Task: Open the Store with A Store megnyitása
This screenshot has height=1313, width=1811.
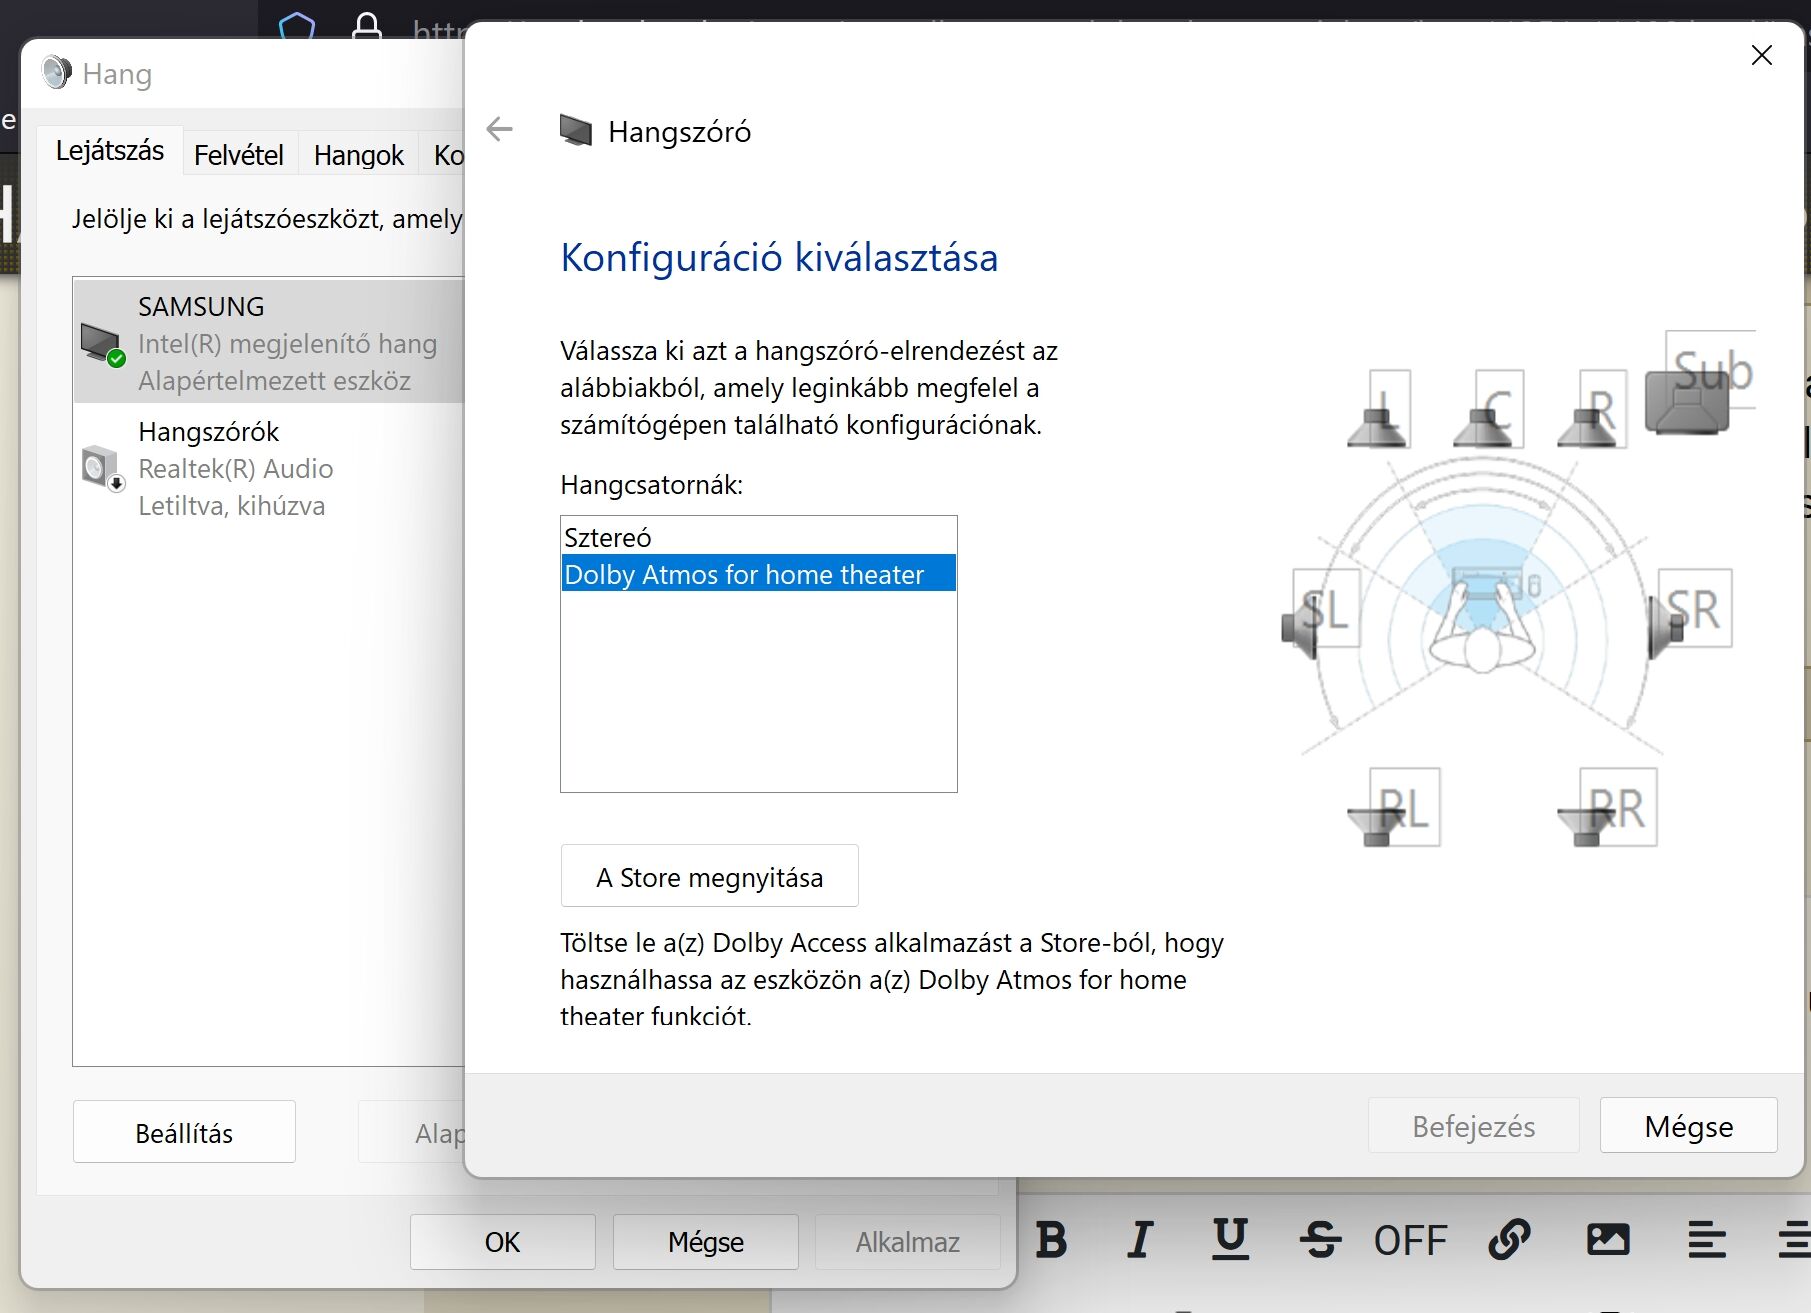Action: point(710,876)
